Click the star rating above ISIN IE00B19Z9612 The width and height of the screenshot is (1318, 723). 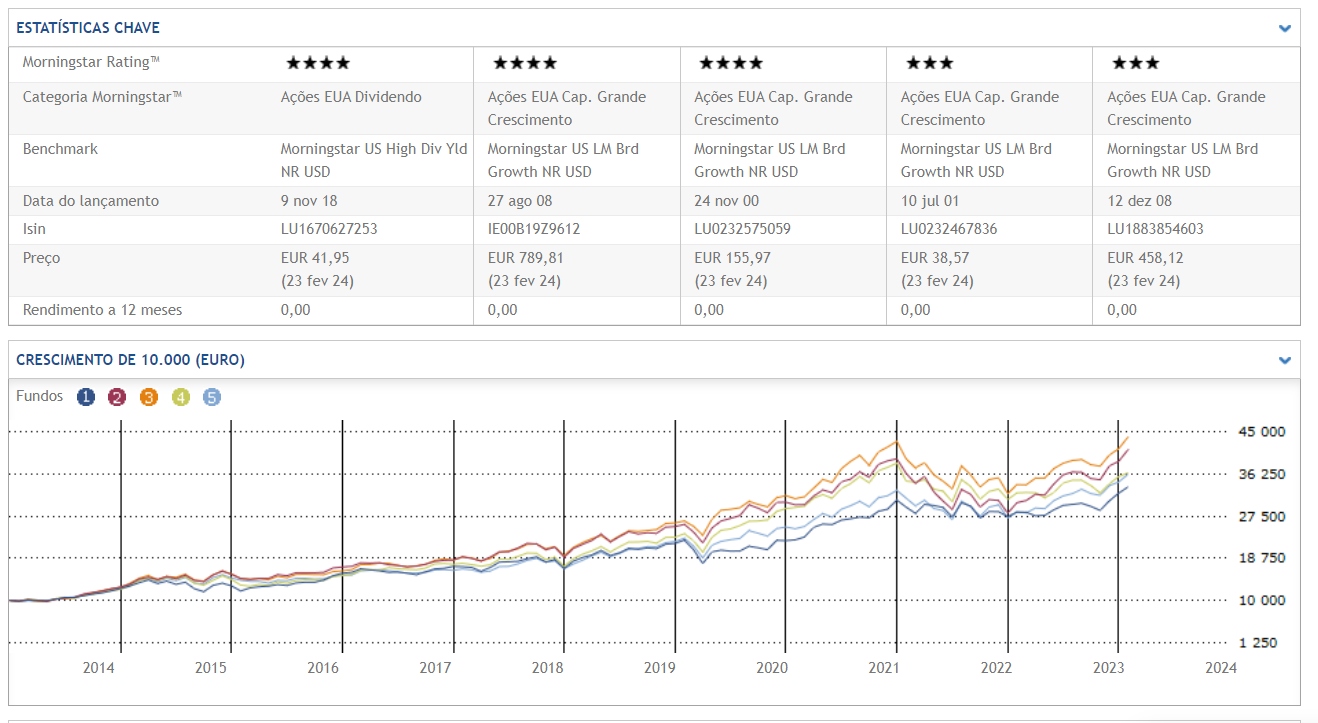[524, 63]
